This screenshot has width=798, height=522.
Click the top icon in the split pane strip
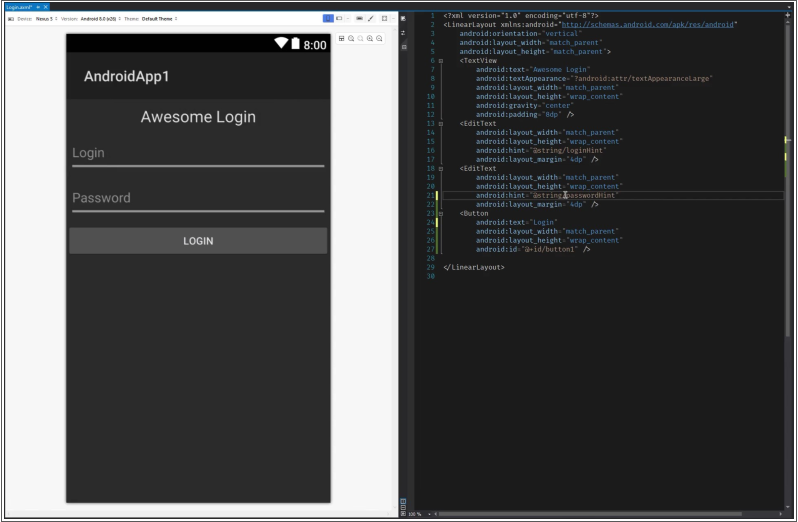tap(403, 19)
